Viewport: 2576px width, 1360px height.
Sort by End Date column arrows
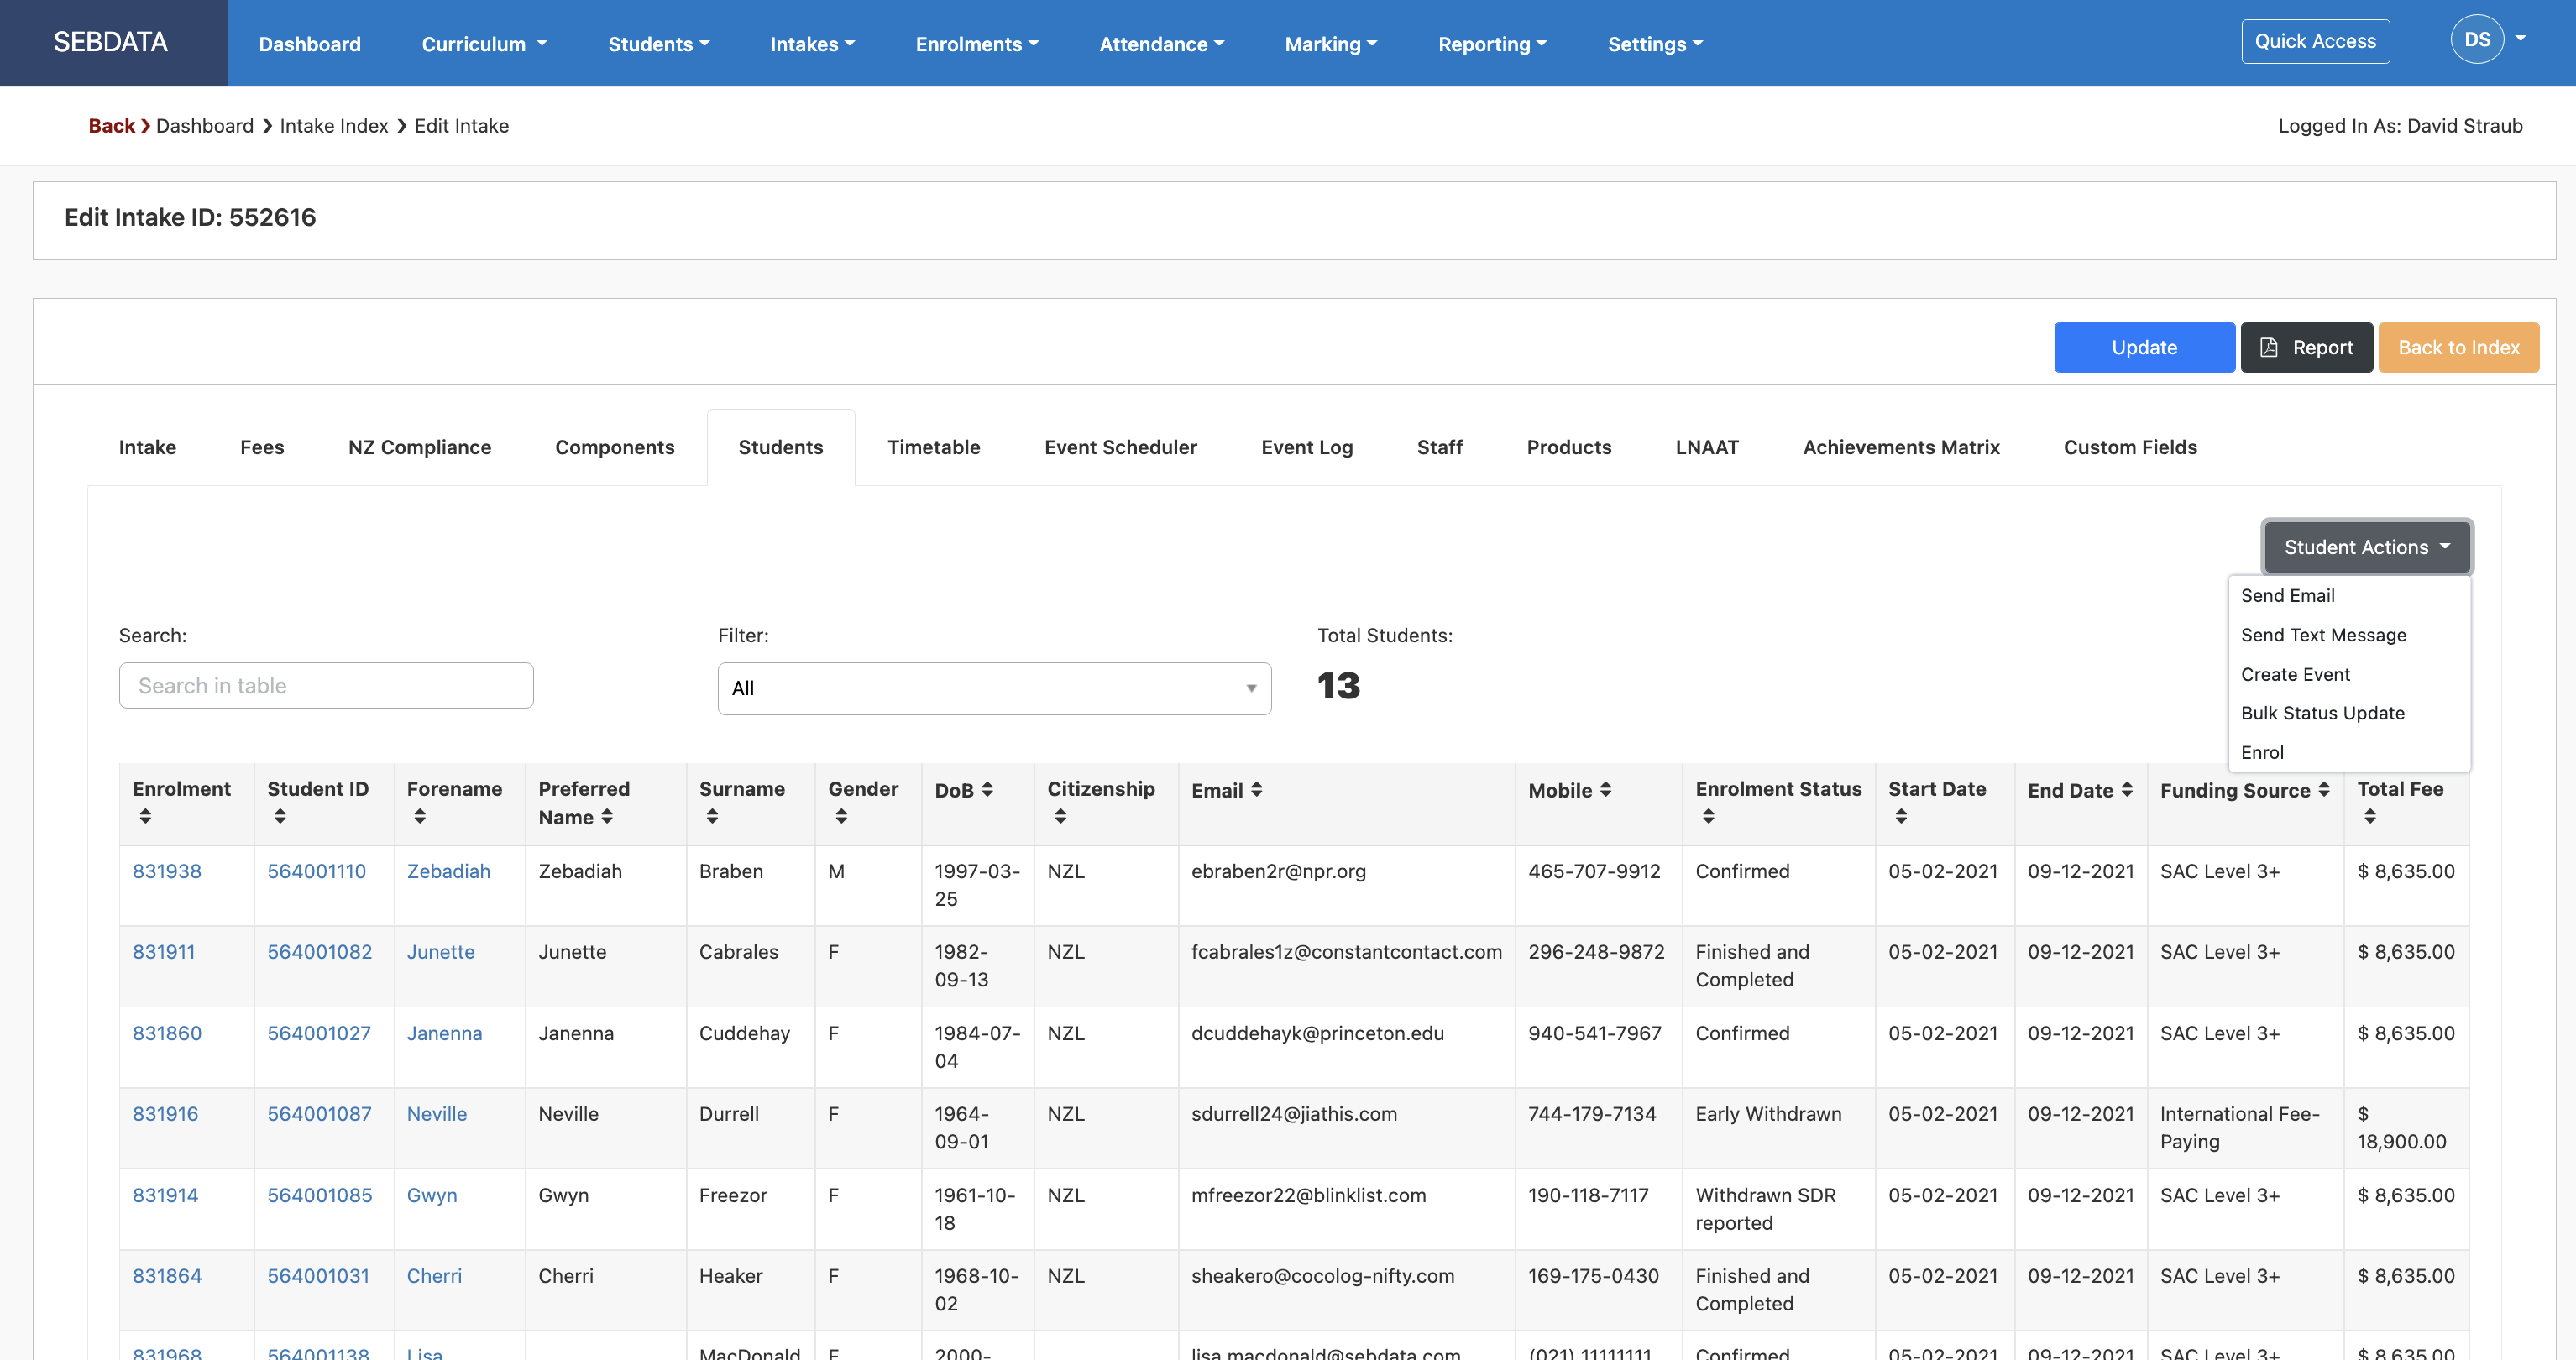pos(2126,789)
